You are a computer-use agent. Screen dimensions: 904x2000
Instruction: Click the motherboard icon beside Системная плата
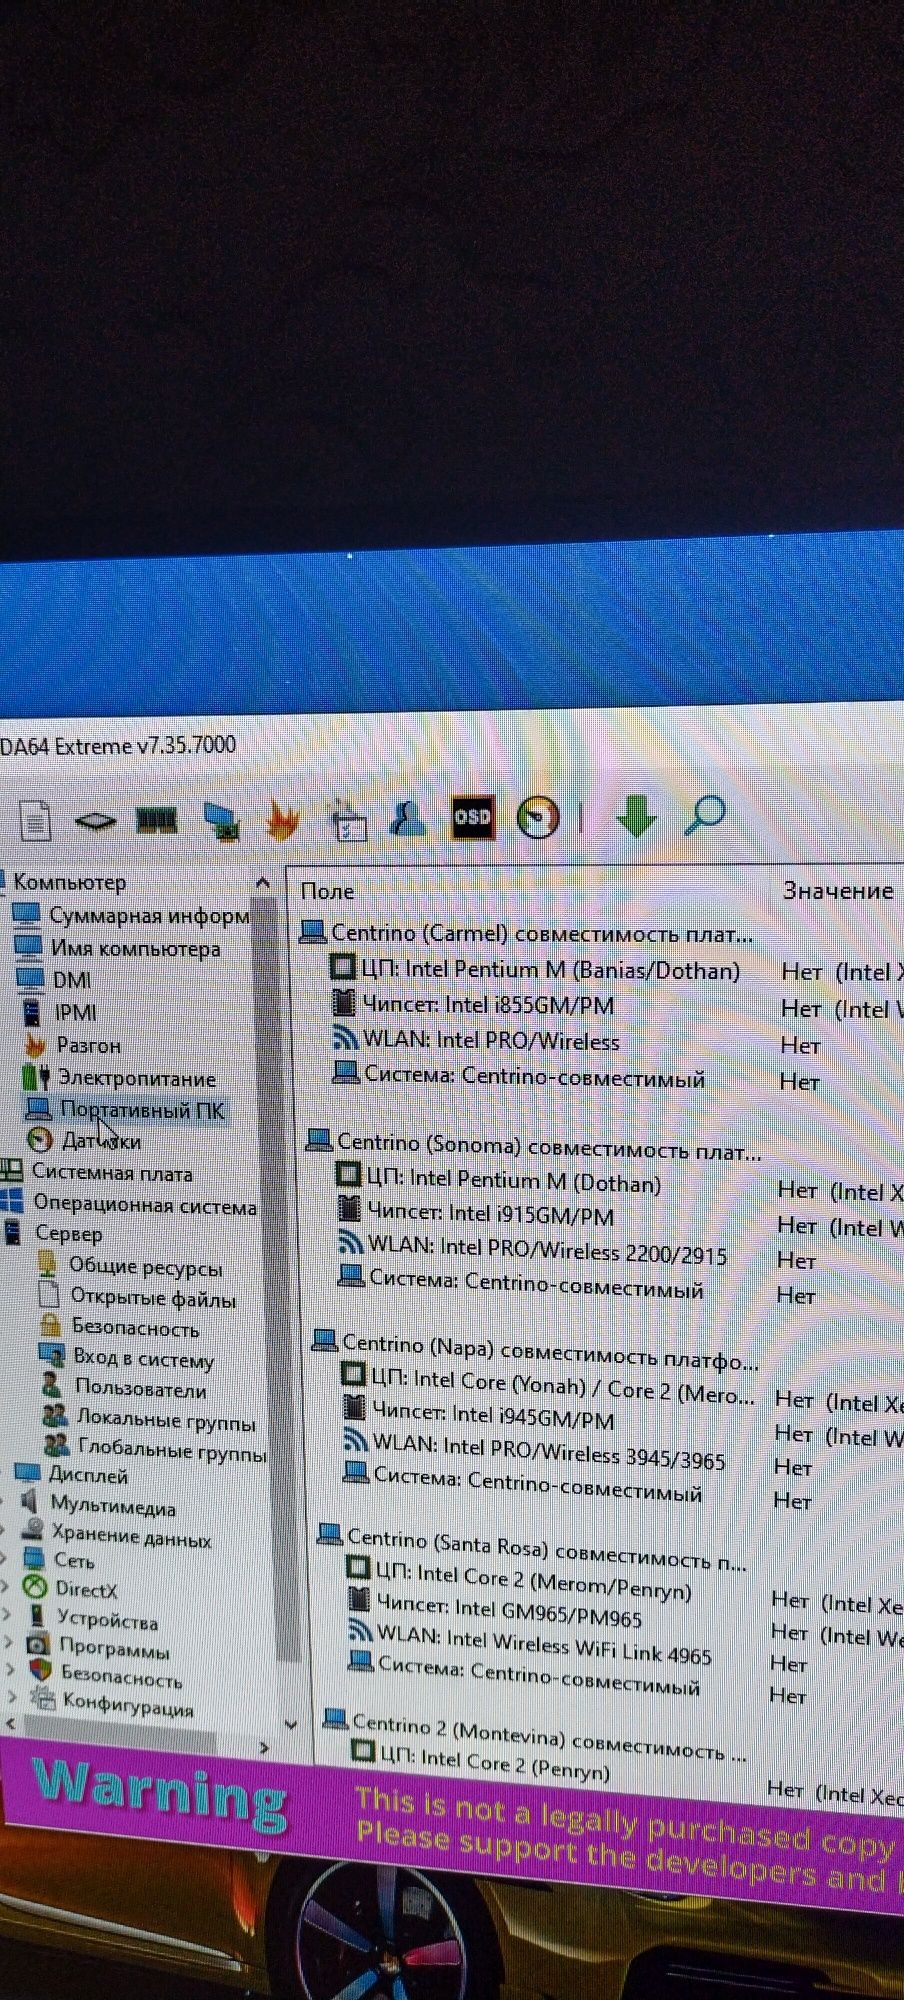point(12,1170)
